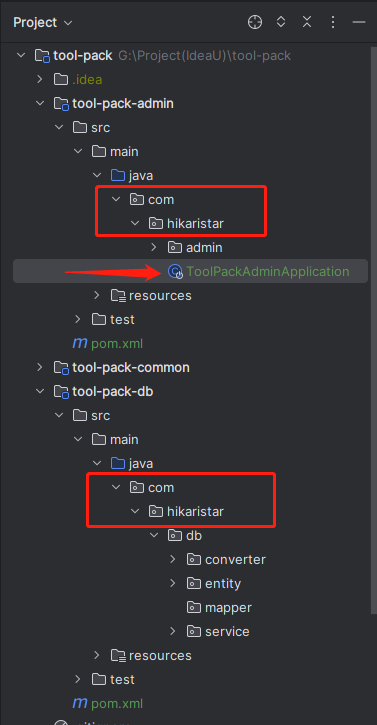Select pom.xml under tool-pack-admin

(x=117, y=344)
